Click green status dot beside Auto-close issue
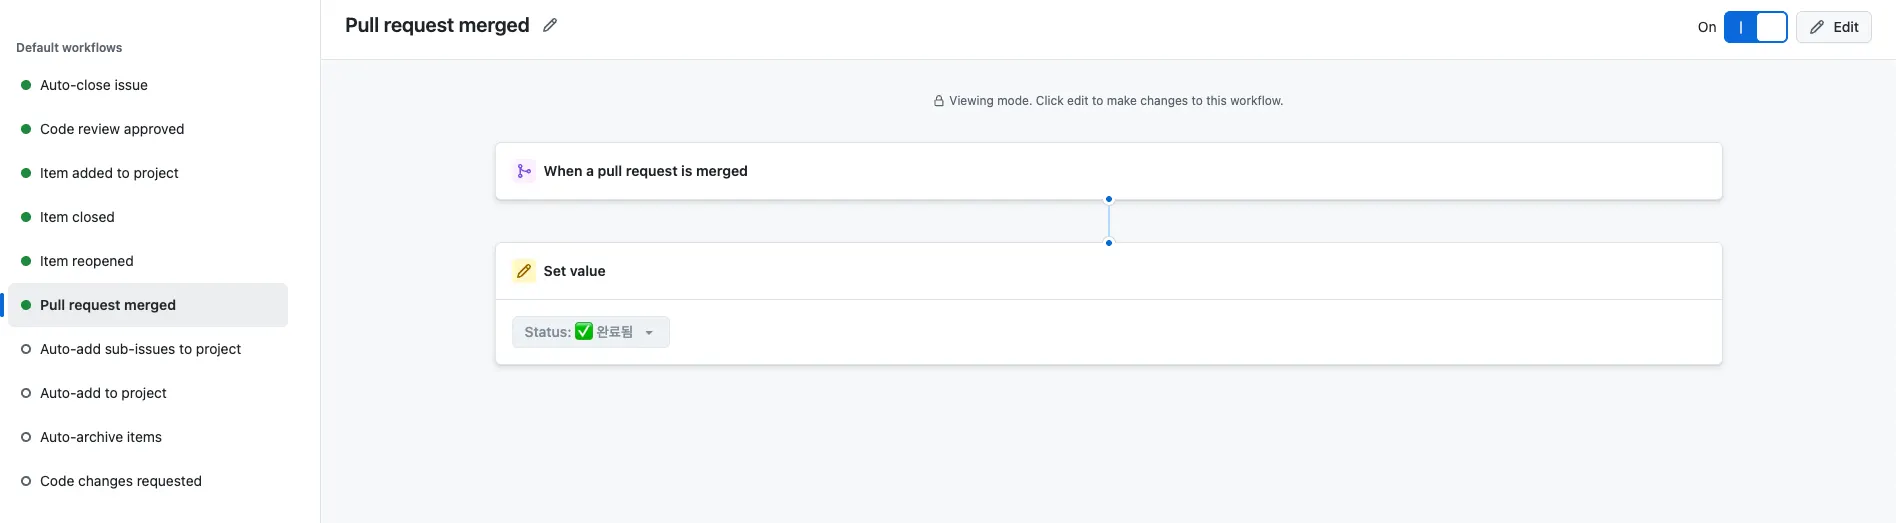Viewport: 1896px width, 523px height. [26, 85]
